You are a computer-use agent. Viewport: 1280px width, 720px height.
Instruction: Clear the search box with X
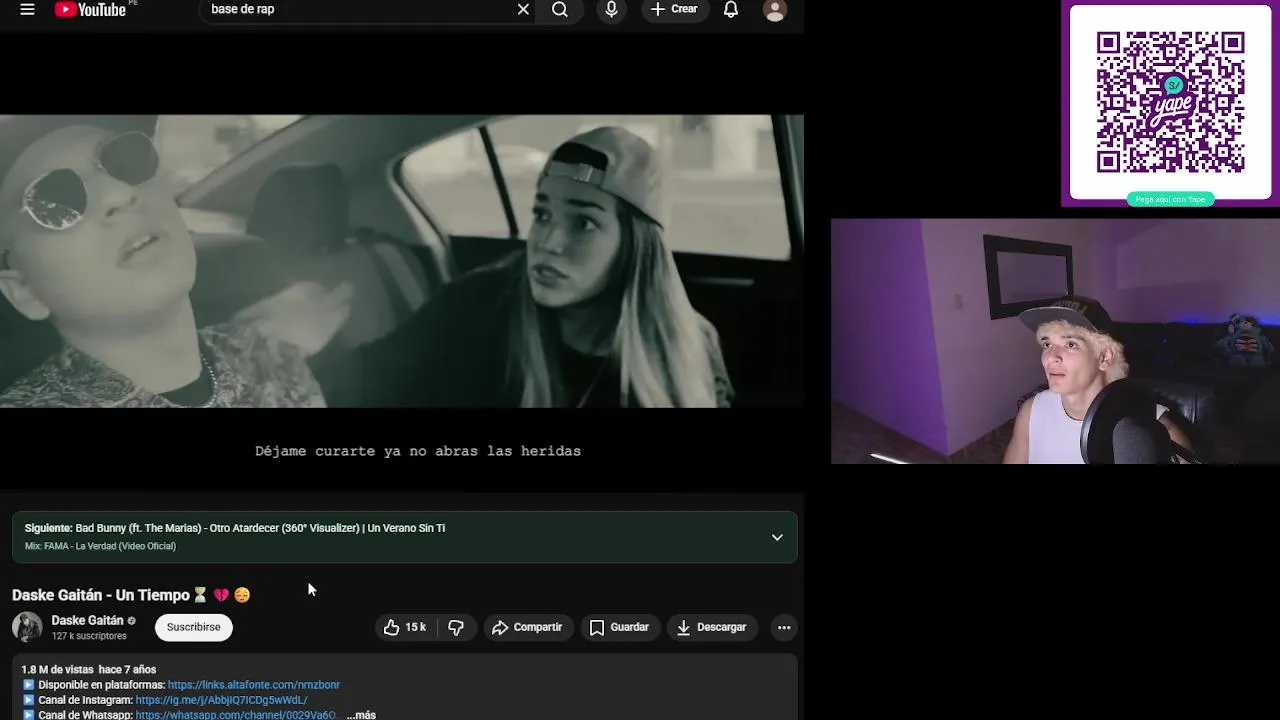523,9
